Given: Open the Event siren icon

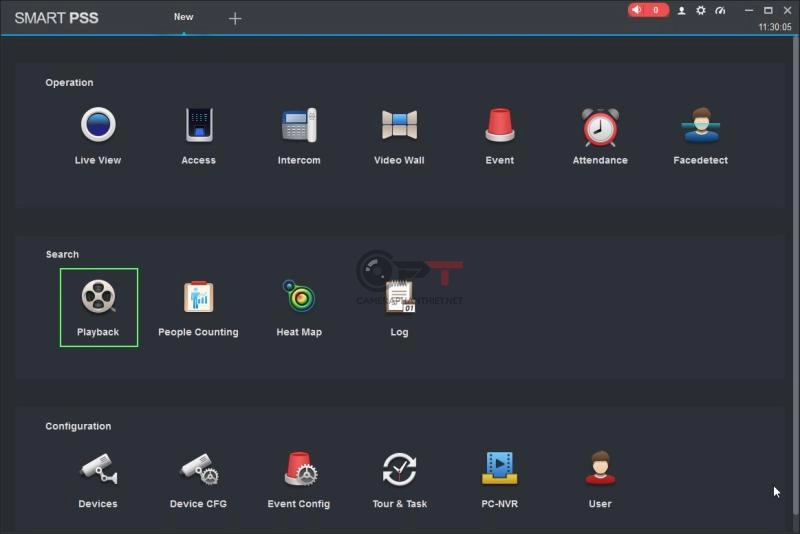Looking at the screenshot, I should click(500, 127).
